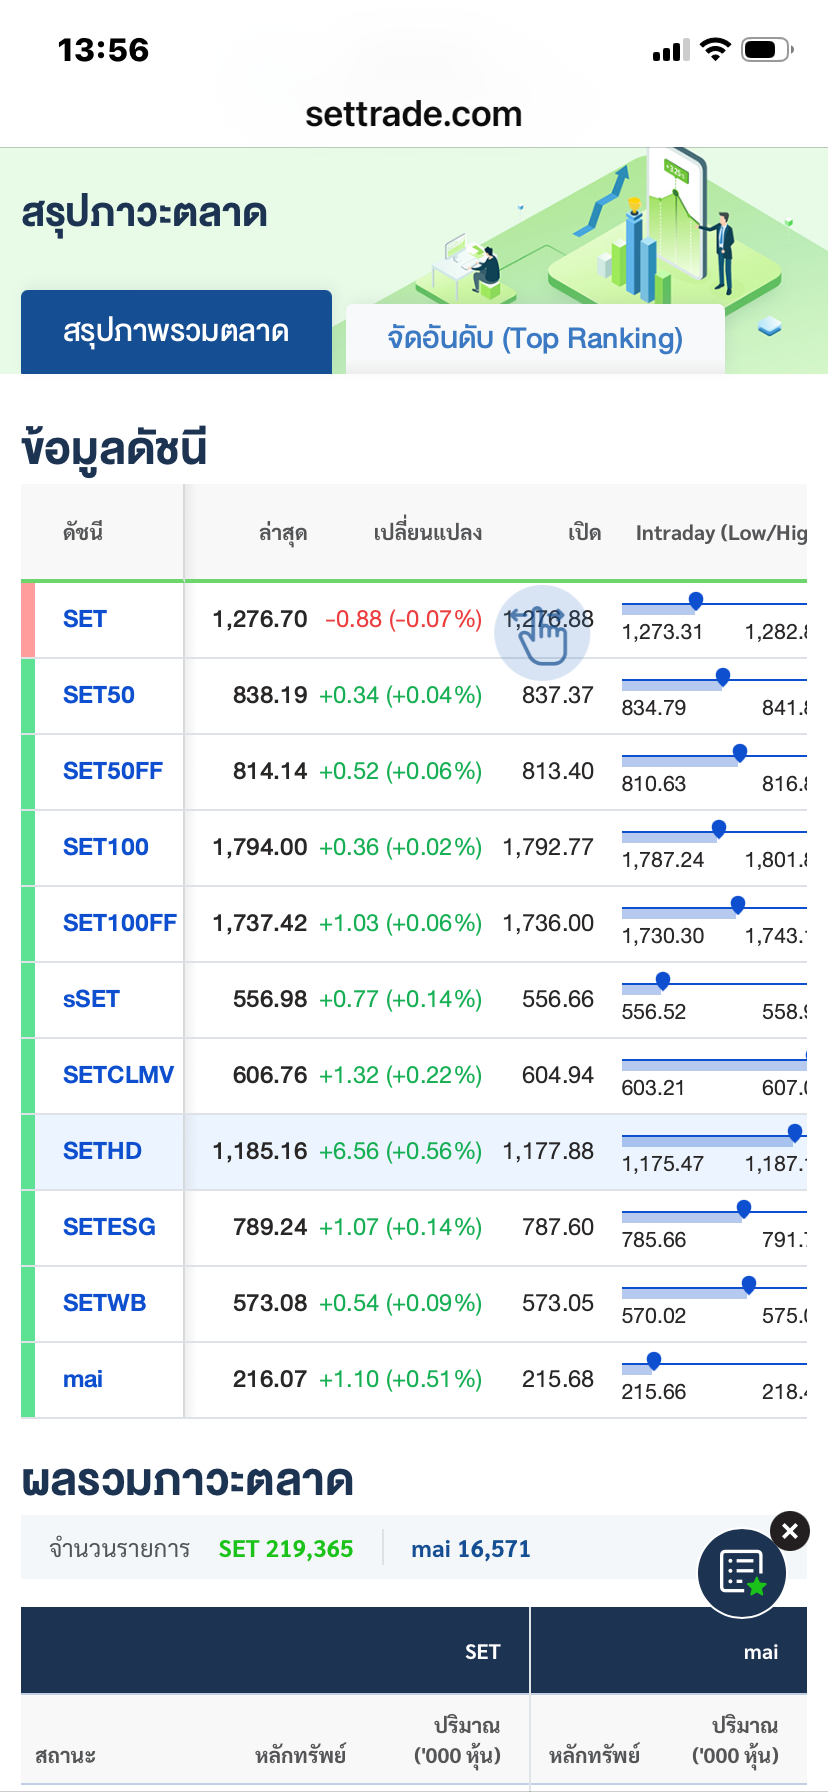Tap the เปลี่ยนแปลง column header

point(428,533)
